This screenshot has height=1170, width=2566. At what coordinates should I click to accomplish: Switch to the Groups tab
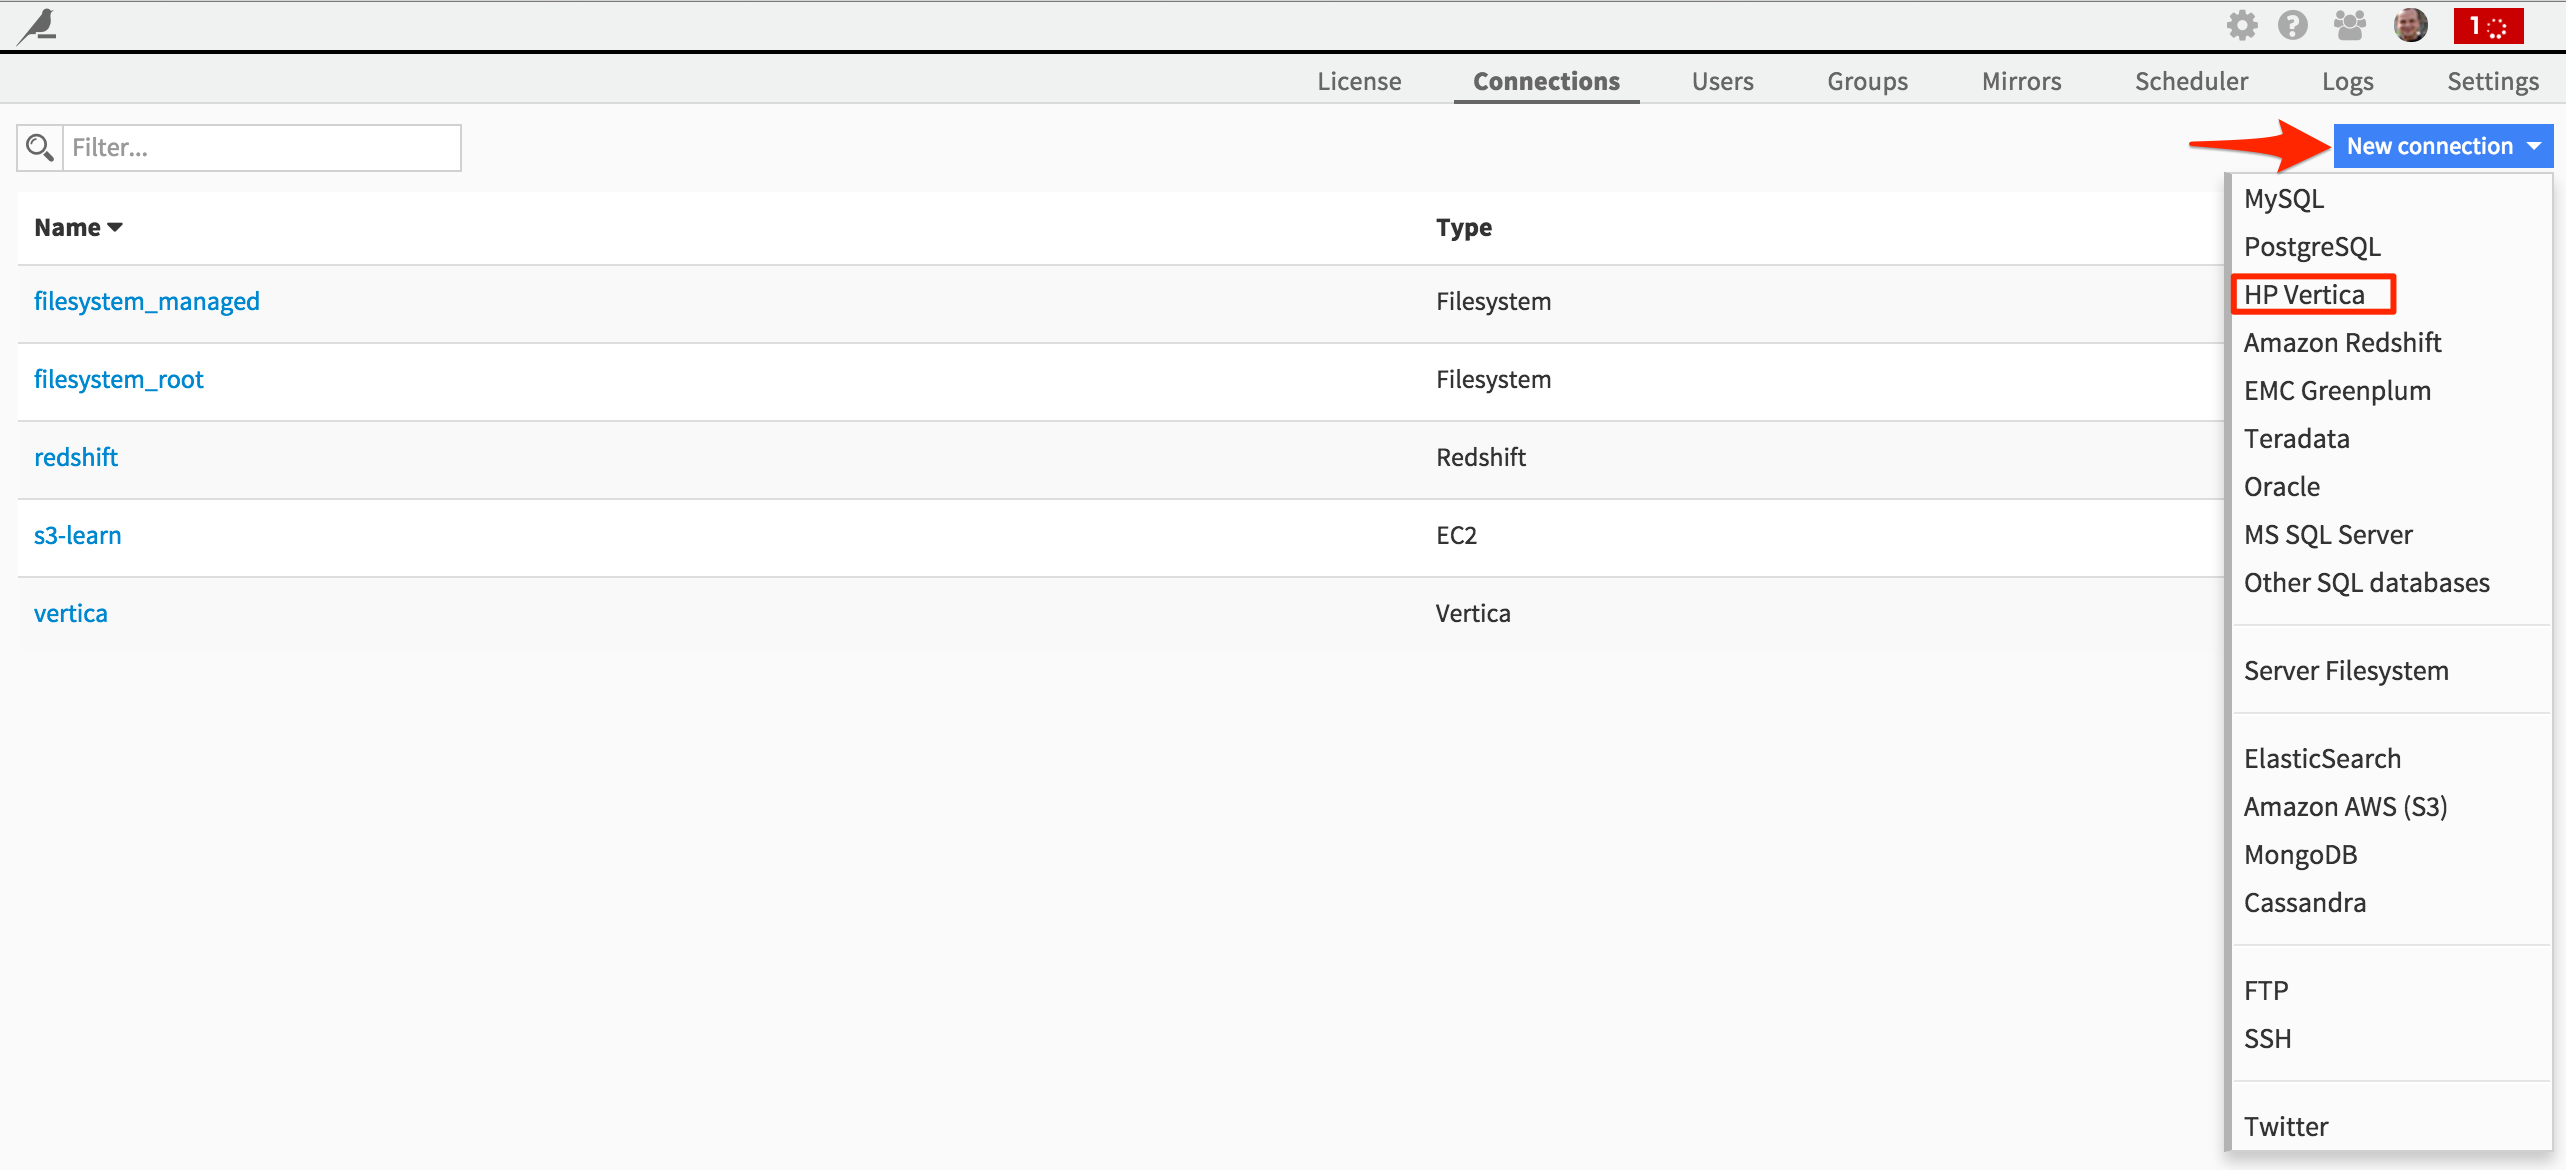1867,81
